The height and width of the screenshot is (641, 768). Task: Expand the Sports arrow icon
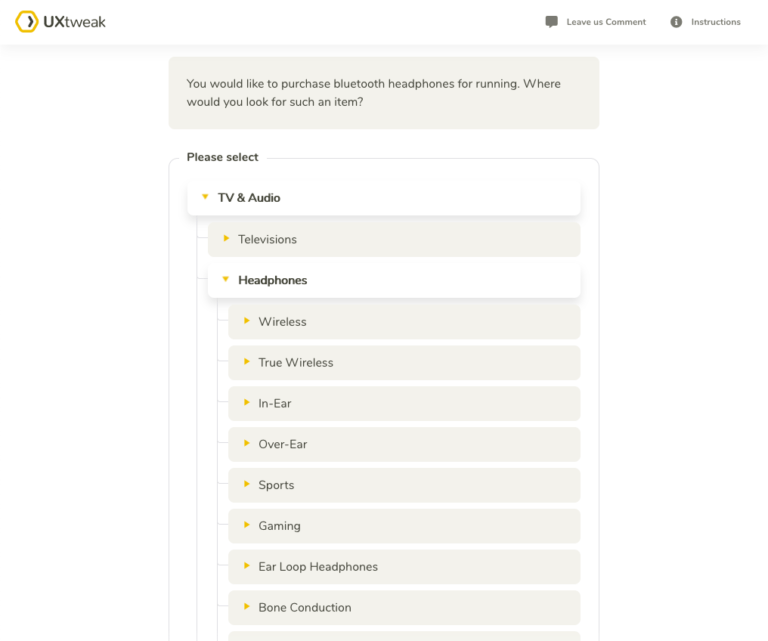click(x=247, y=485)
